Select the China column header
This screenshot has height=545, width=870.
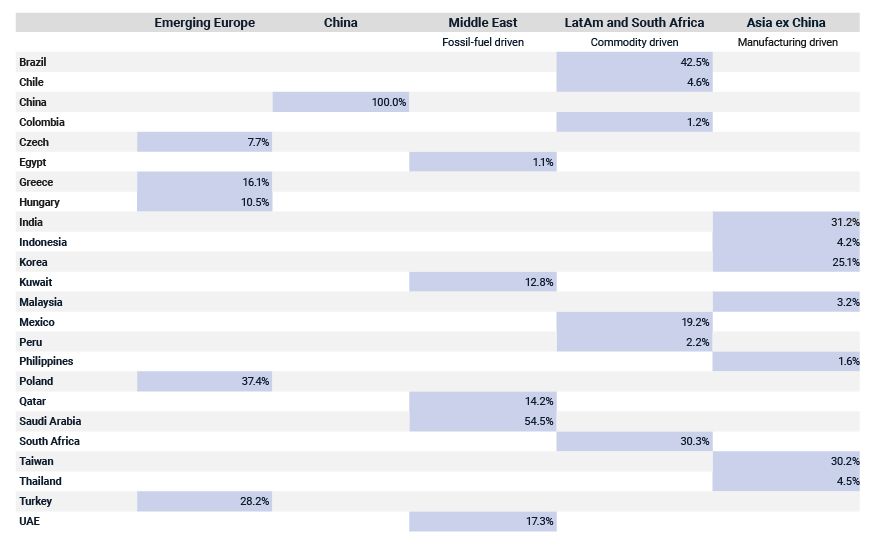pyautogui.click(x=340, y=23)
